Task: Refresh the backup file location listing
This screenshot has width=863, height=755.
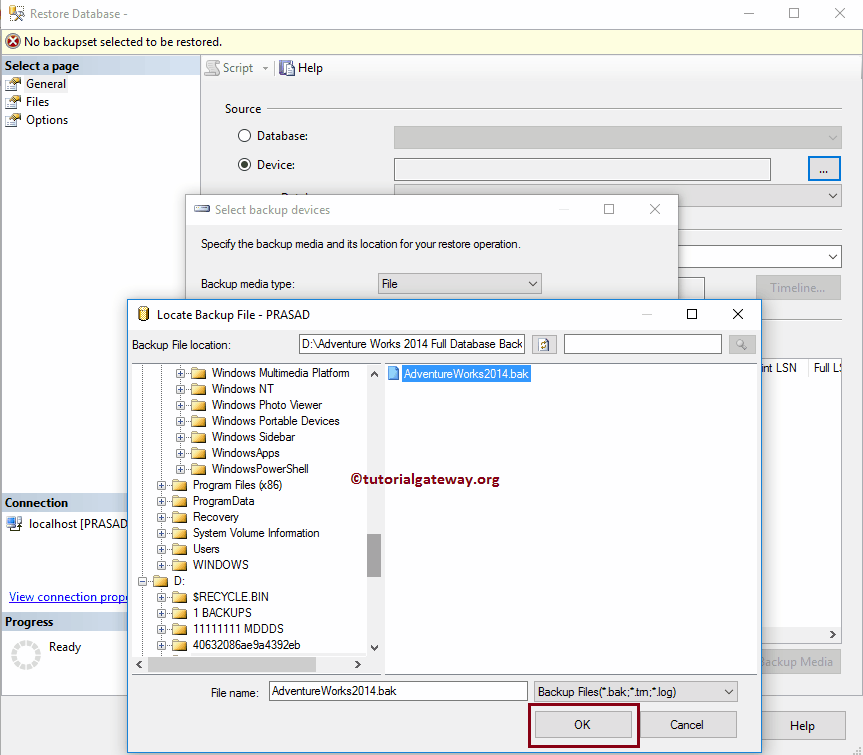Action: pyautogui.click(x=543, y=344)
